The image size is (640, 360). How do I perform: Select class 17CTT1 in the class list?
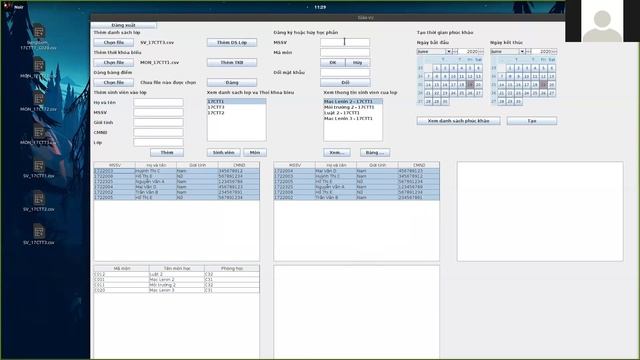(236, 101)
